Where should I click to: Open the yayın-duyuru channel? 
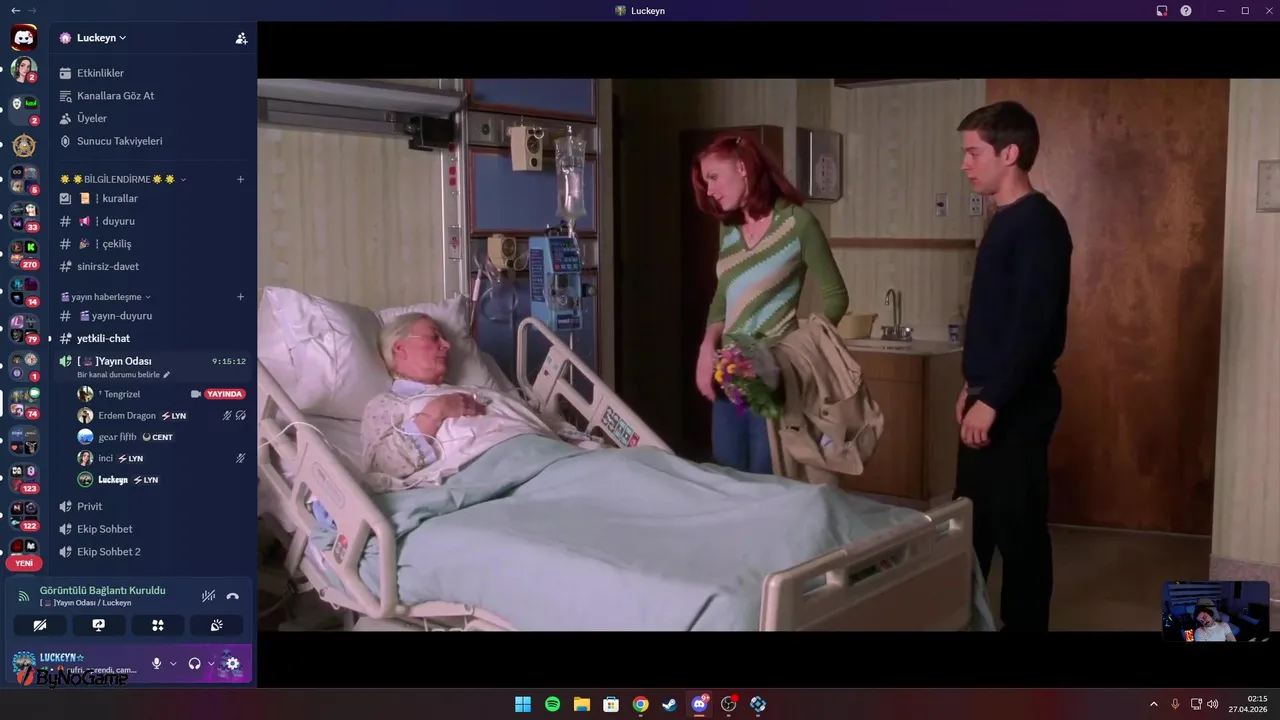pyautogui.click(x=153, y=316)
